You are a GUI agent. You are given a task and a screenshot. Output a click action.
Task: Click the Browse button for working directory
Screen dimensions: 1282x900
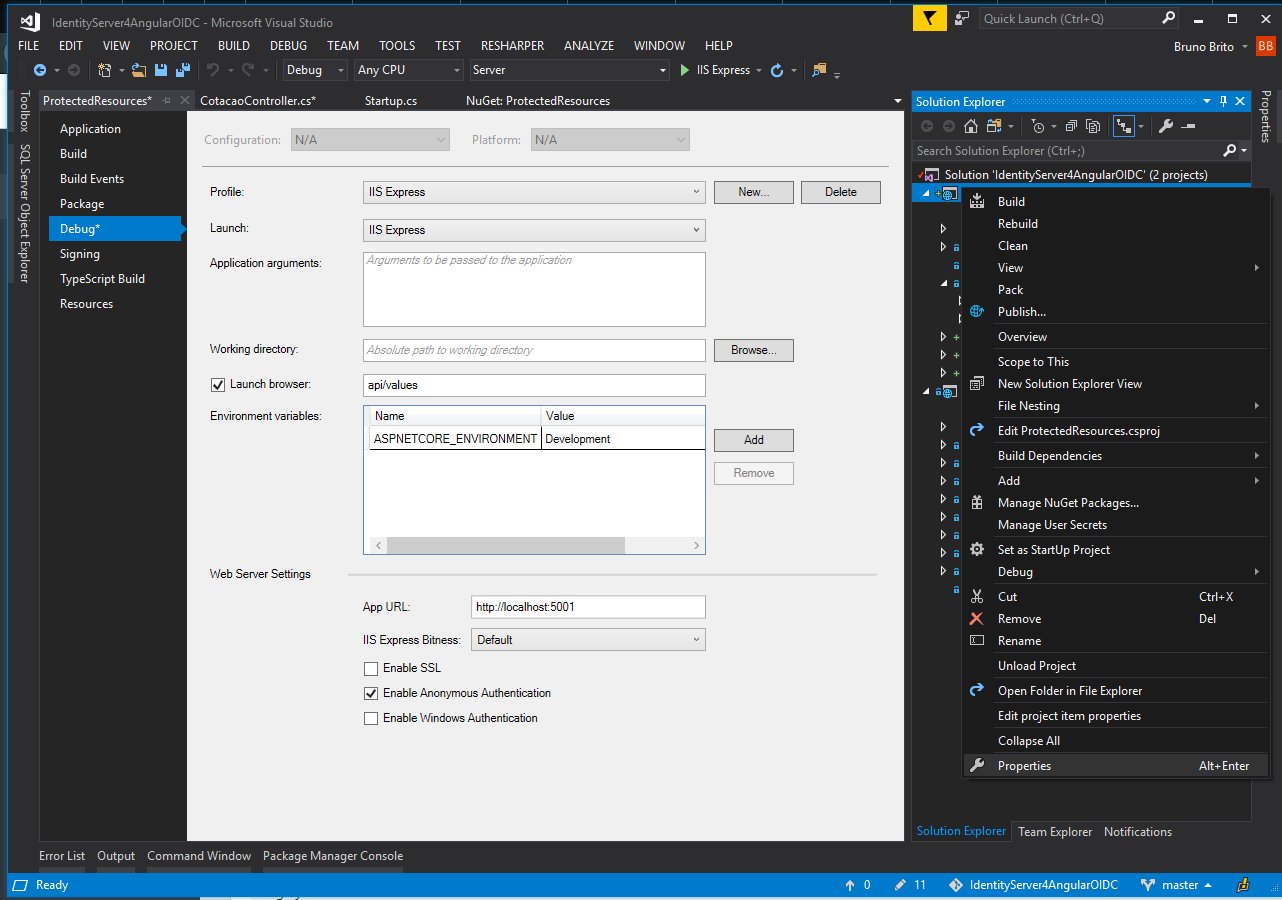753,350
